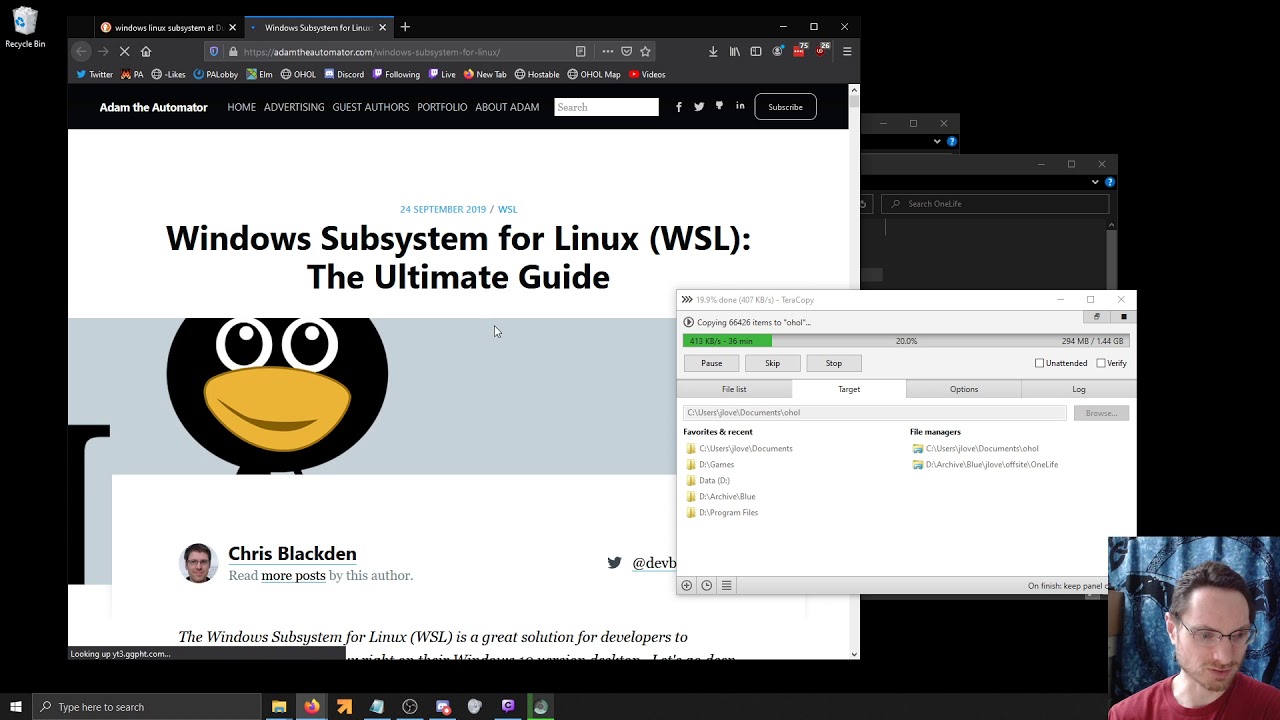Click the LinkedIn icon in site header
Viewport: 1280px width, 720px height.
click(740, 106)
